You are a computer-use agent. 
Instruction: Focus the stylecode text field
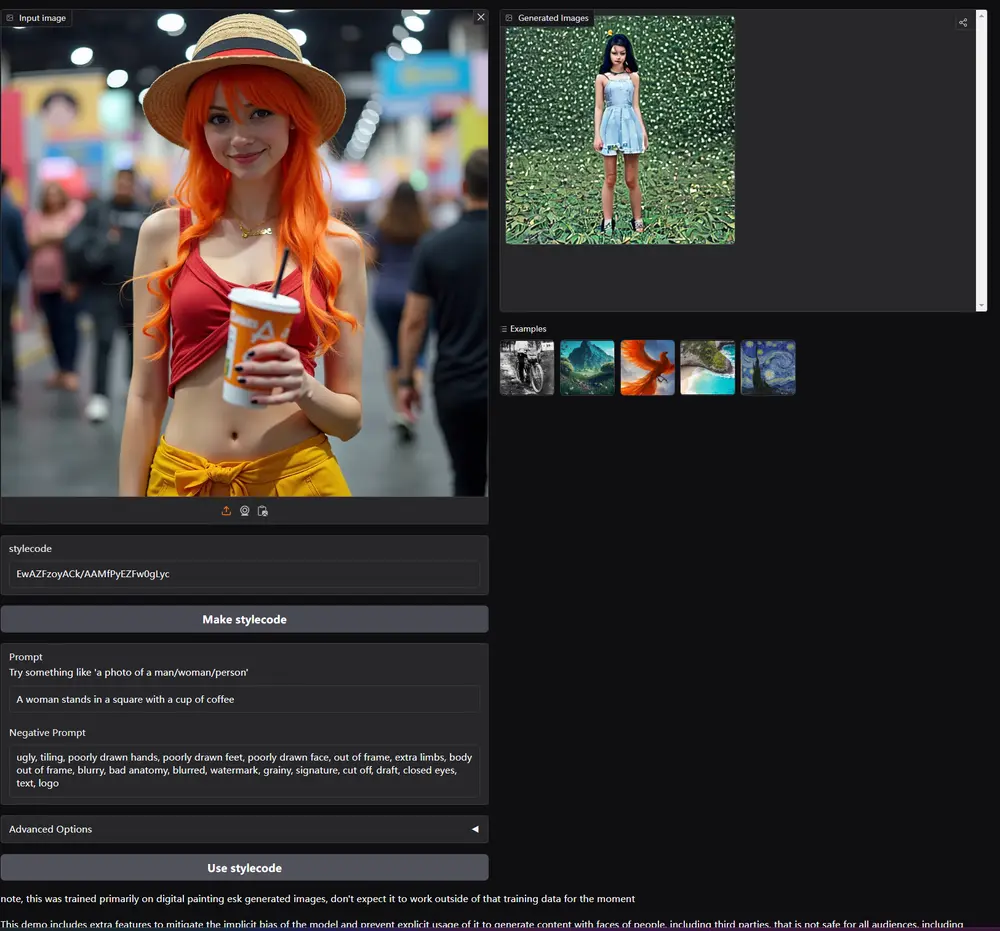(244, 574)
